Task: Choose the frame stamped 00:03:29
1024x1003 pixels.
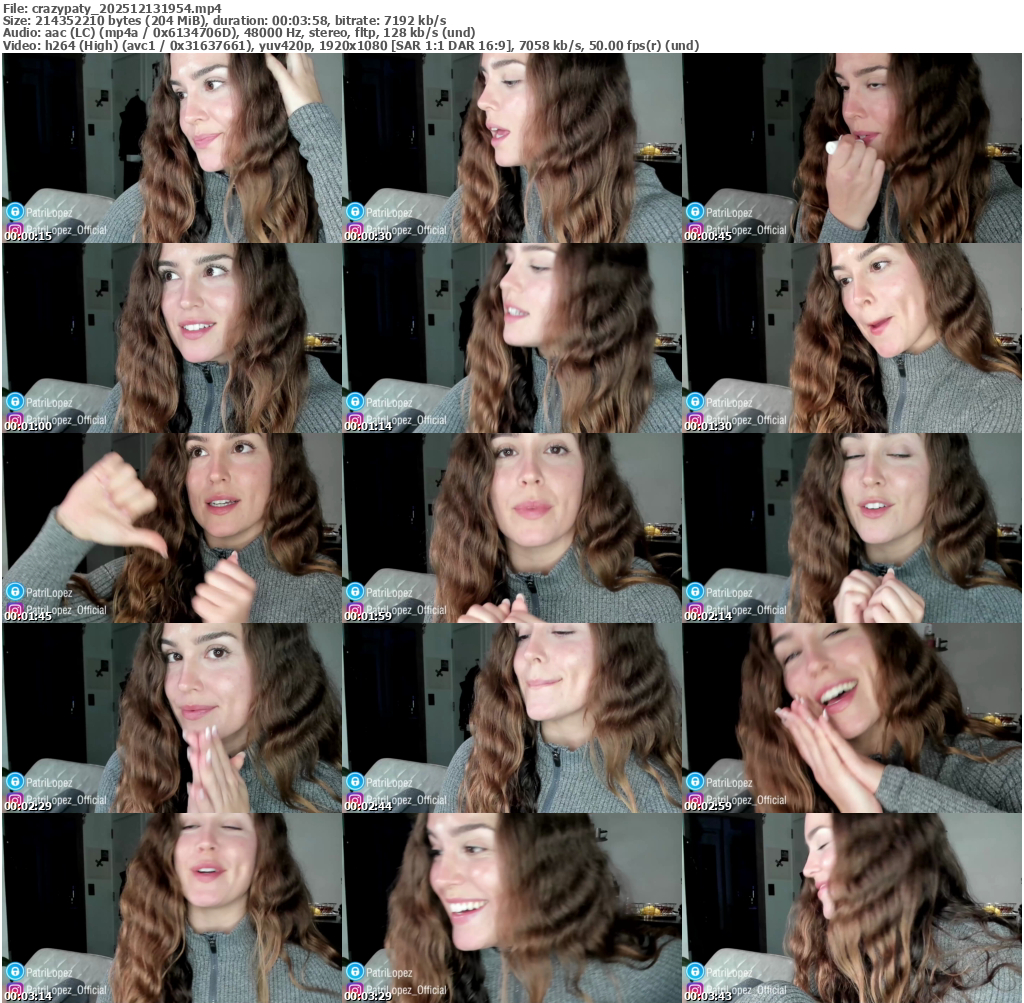Action: (512, 908)
